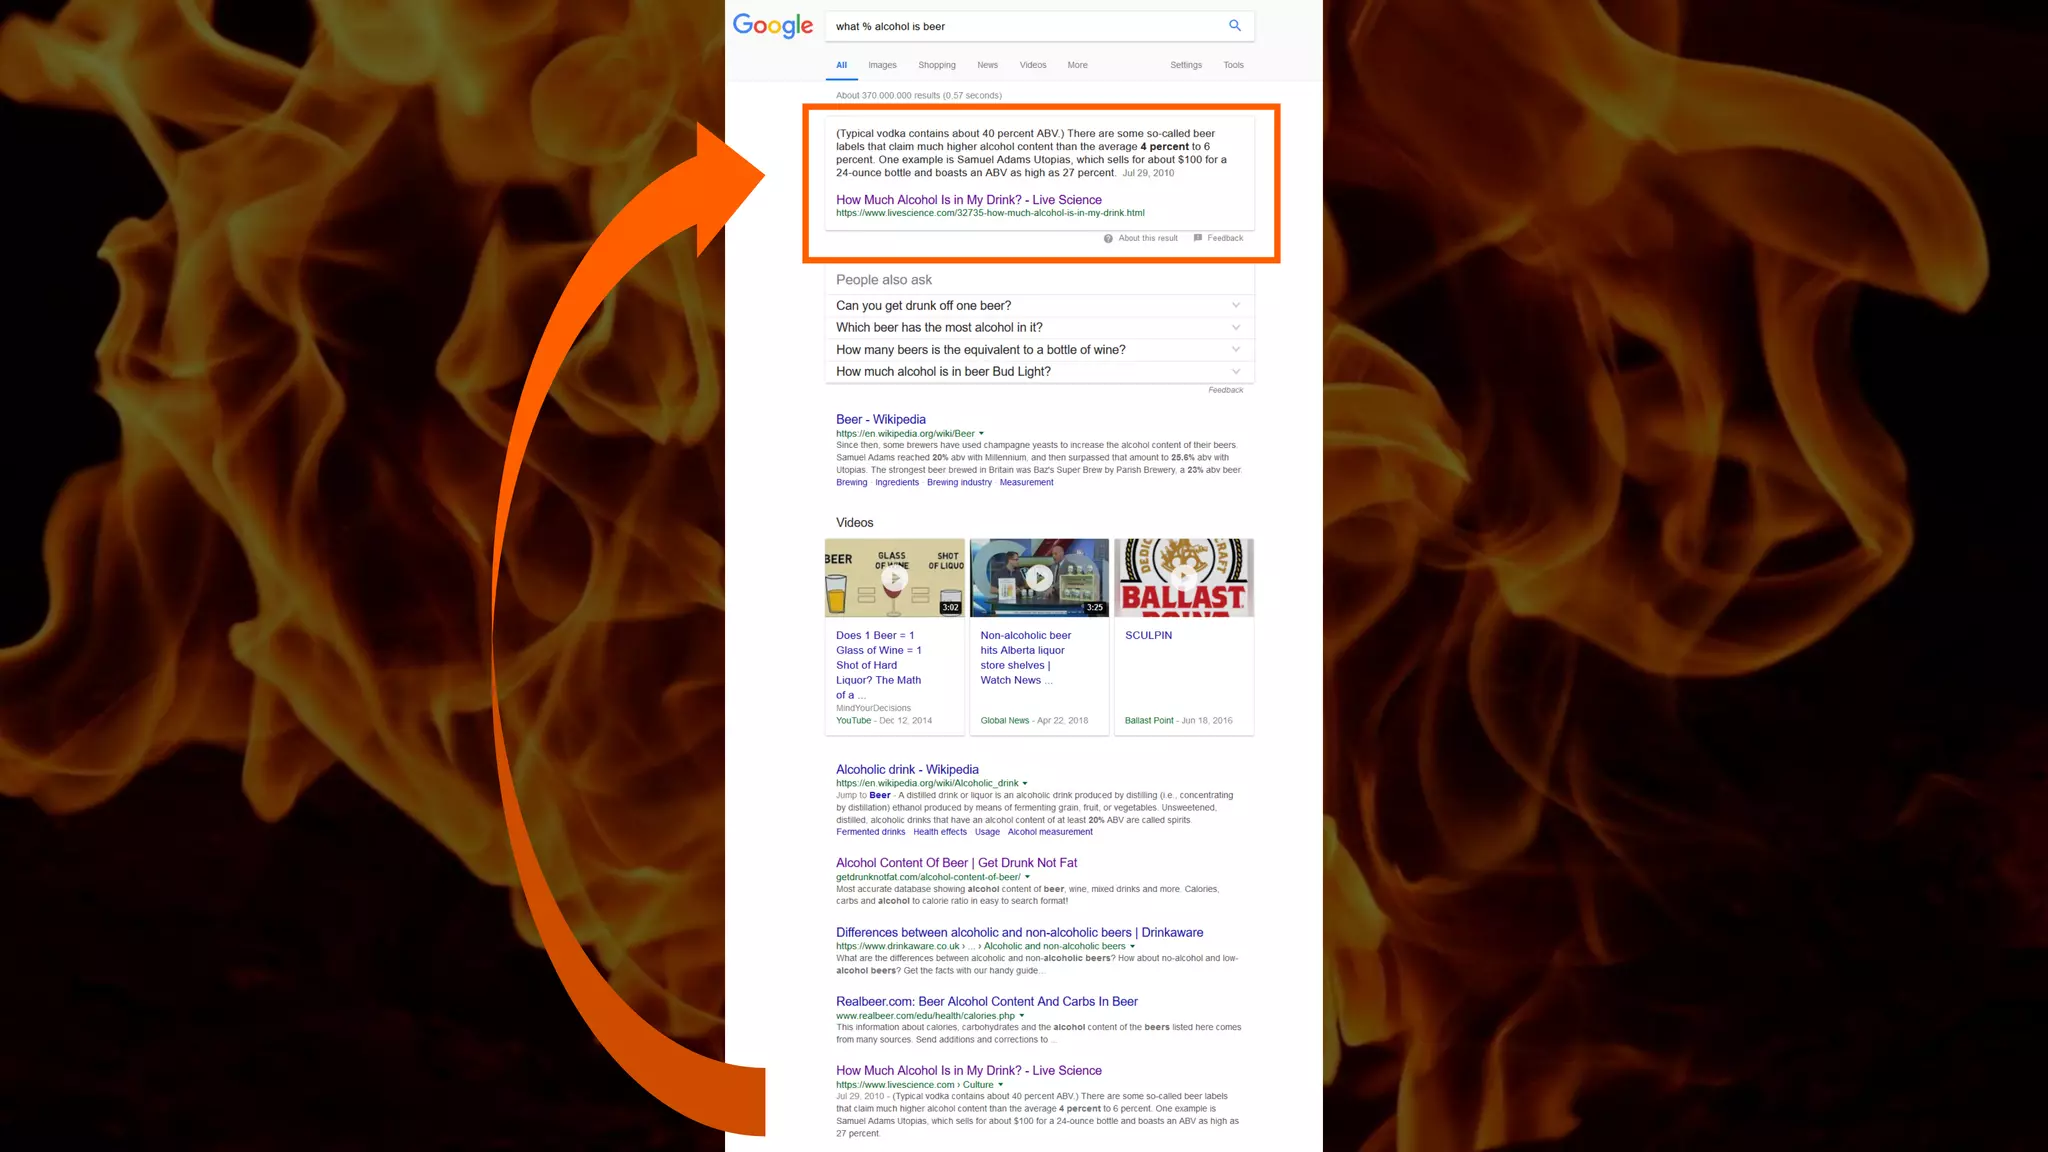Play the Ballast Point SCULPIN video
Image resolution: width=2048 pixels, height=1152 pixels.
pyautogui.click(x=1184, y=577)
